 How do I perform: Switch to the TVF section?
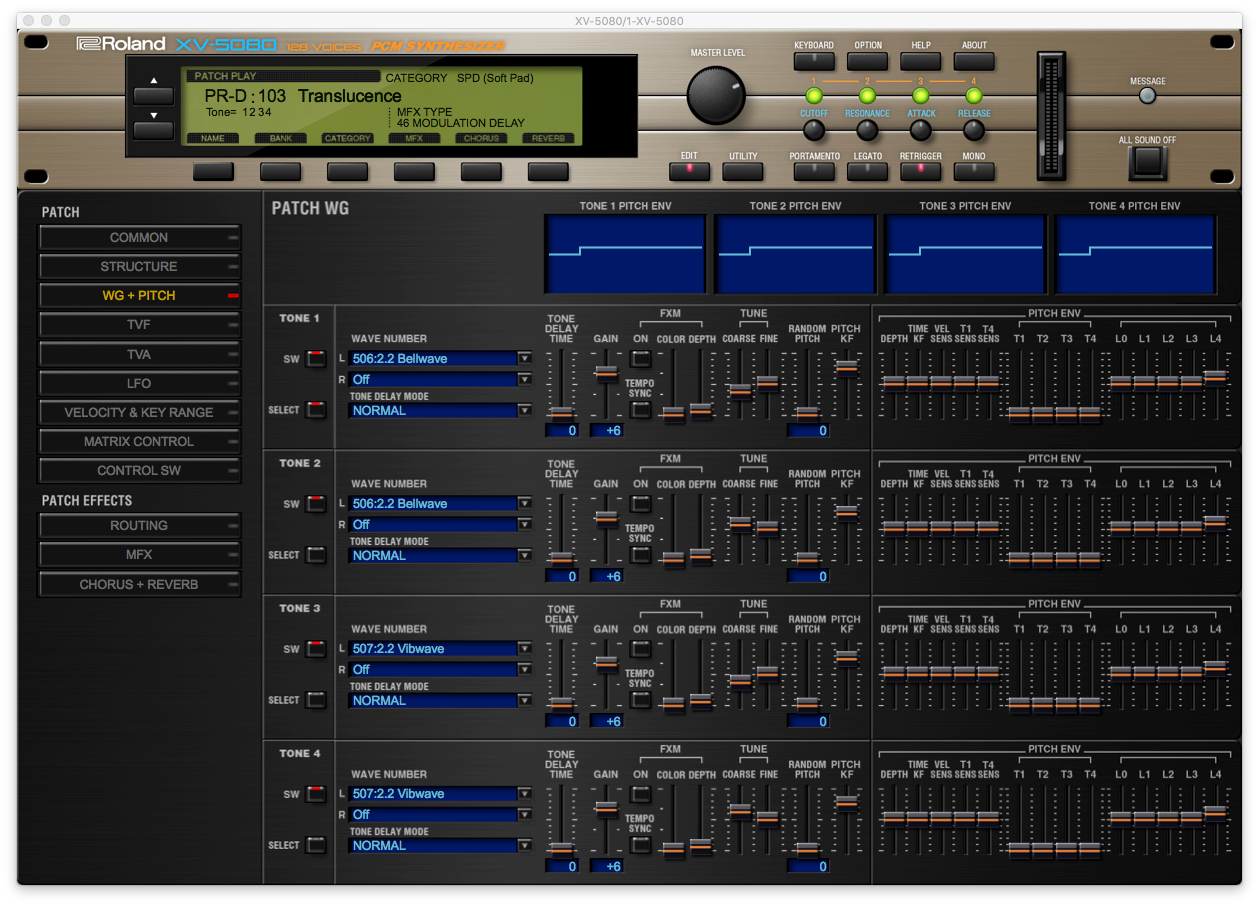coord(139,325)
